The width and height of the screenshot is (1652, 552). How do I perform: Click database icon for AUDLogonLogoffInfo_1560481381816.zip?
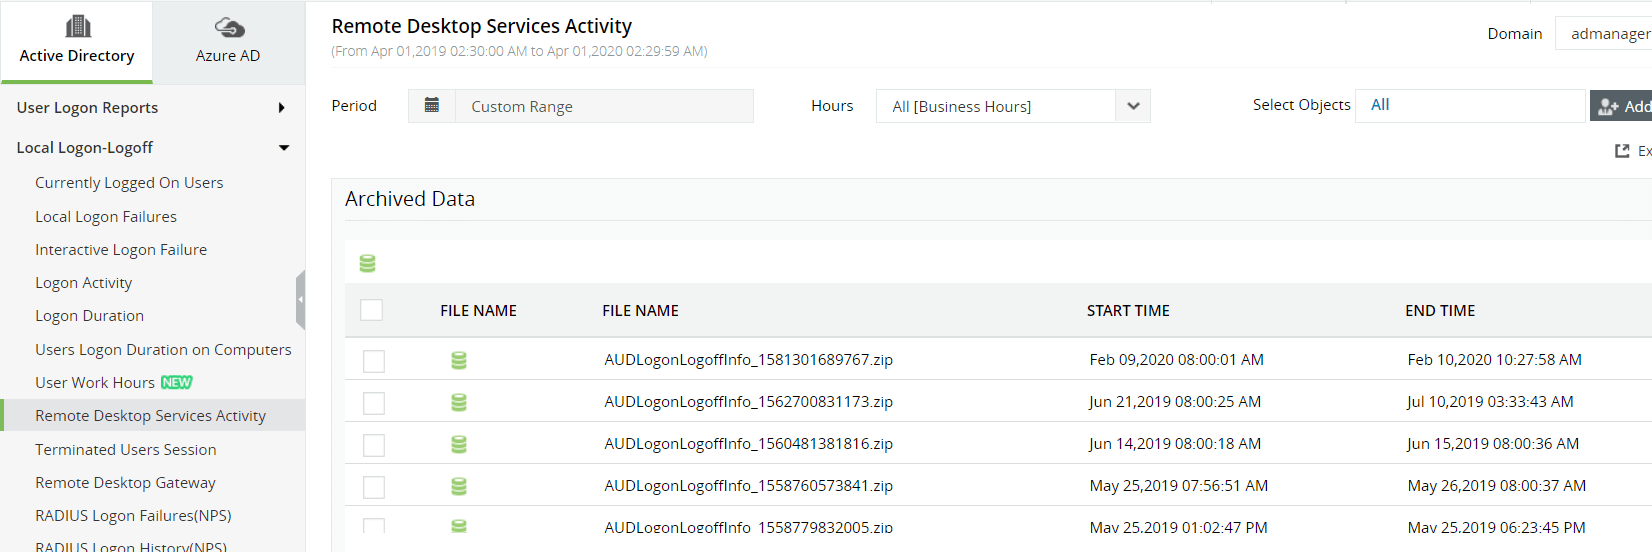(459, 444)
